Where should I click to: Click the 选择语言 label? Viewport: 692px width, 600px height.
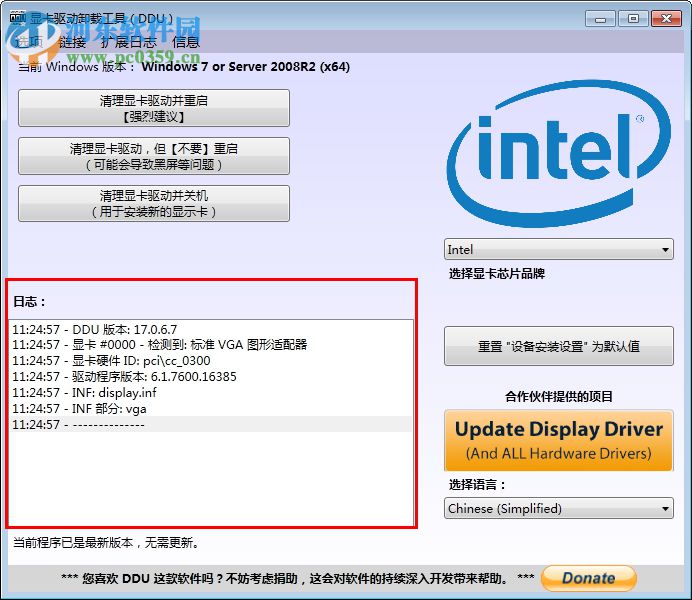point(477,484)
